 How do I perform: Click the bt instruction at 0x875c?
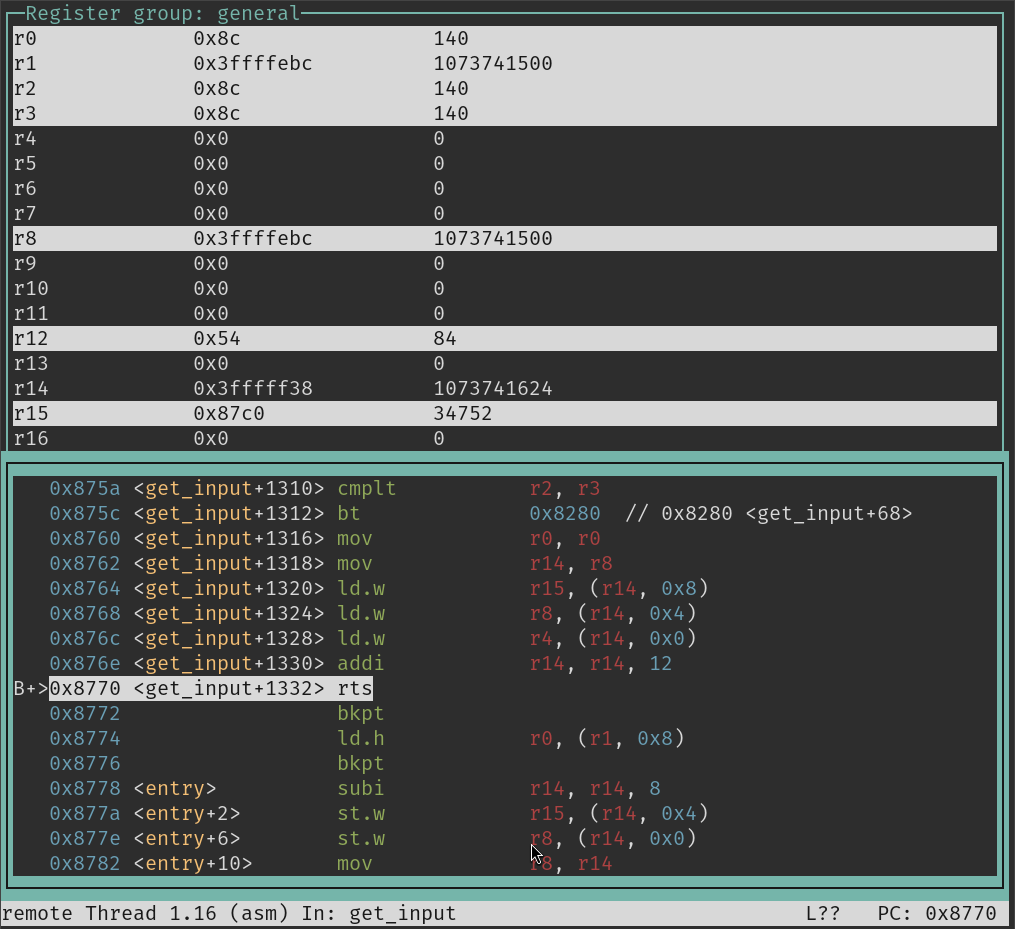348,513
